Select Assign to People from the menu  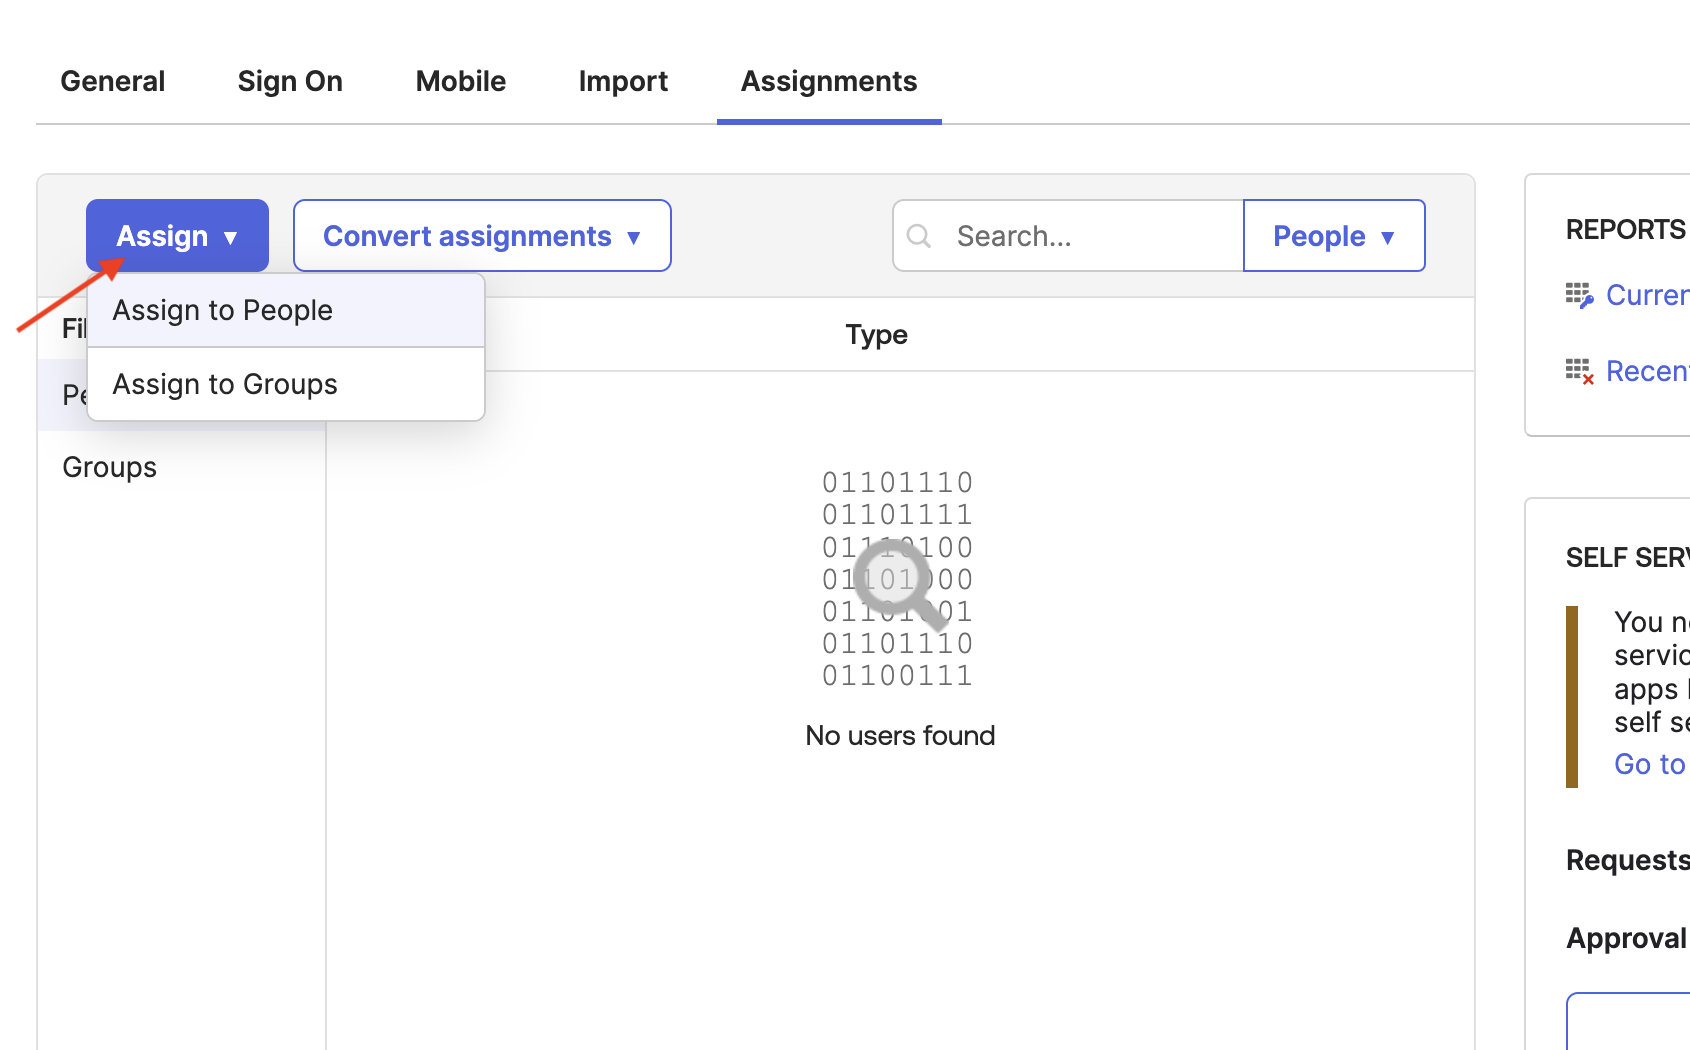[x=223, y=310]
